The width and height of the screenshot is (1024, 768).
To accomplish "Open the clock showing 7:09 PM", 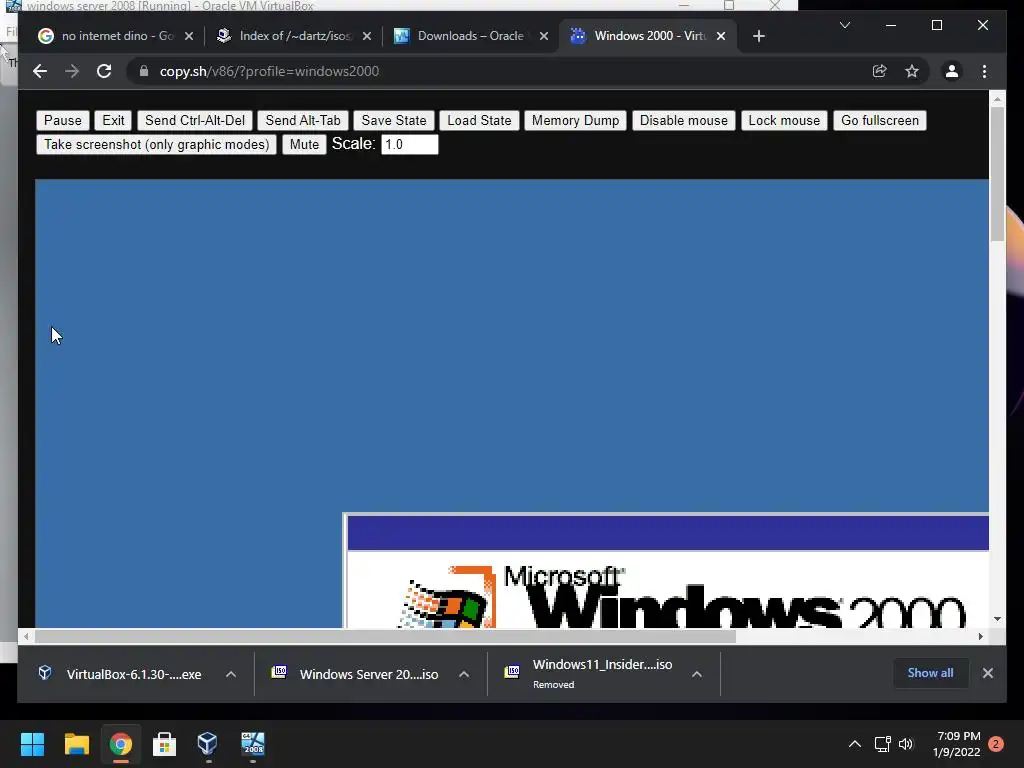I will (x=957, y=744).
